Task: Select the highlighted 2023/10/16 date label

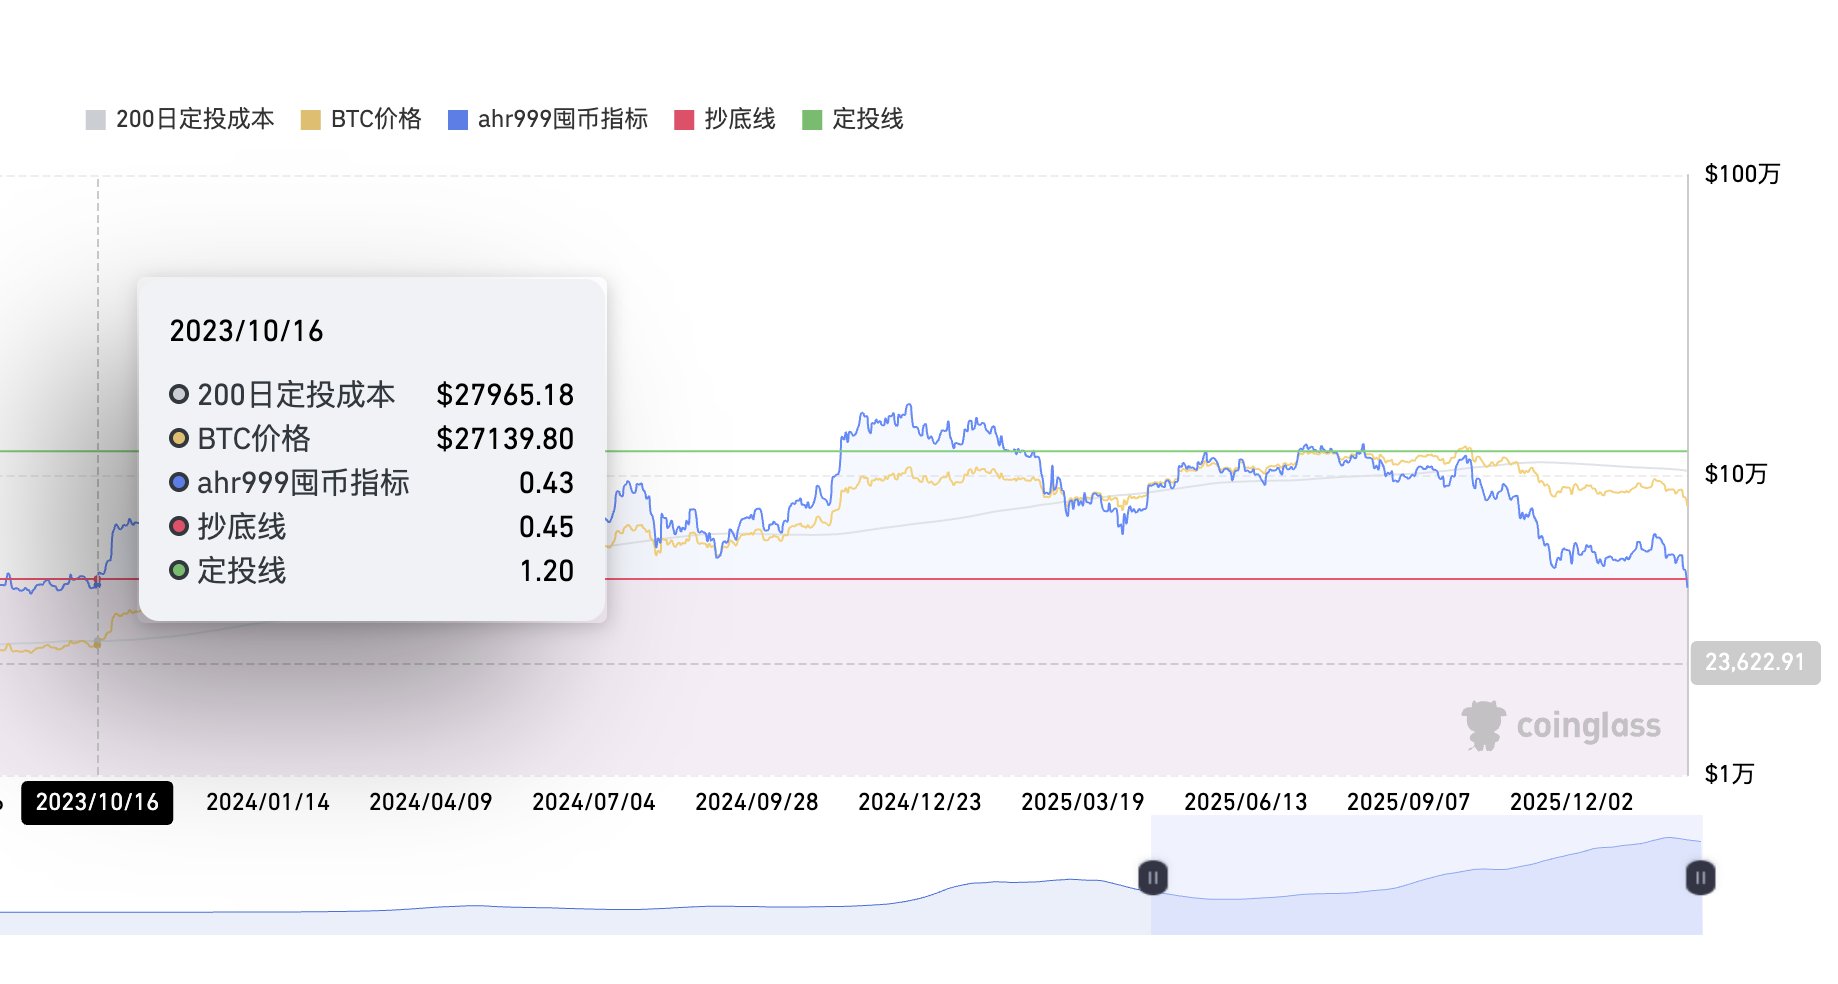Action: point(97,800)
